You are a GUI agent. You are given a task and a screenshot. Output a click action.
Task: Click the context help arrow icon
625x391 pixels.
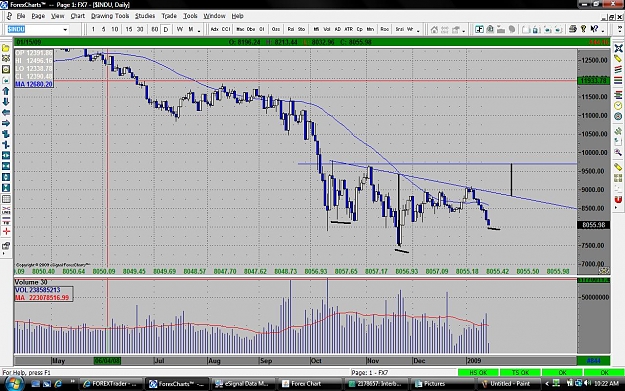[594, 29]
